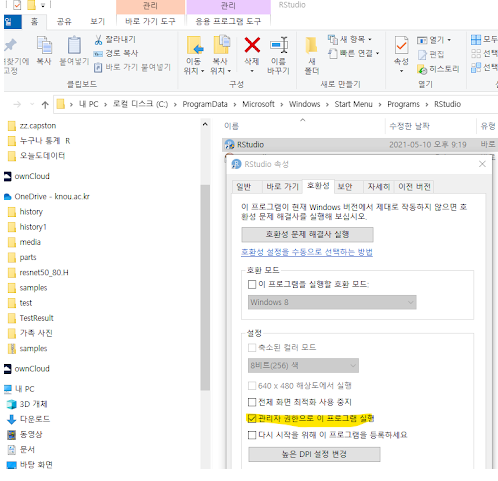Screen dimensions: 498x481
Task: Expand 열기 (Open) dropdown arrow
Action: click(449, 40)
